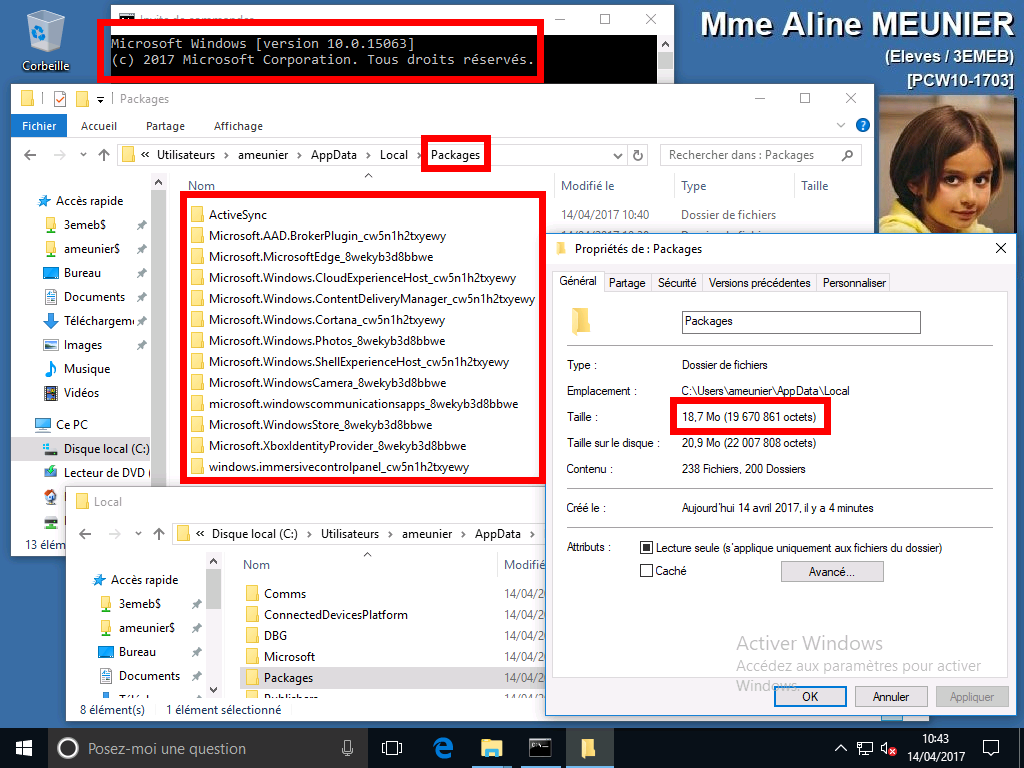
Task: Toggle the Lecture seule checkbox
Action: [x=646, y=547]
